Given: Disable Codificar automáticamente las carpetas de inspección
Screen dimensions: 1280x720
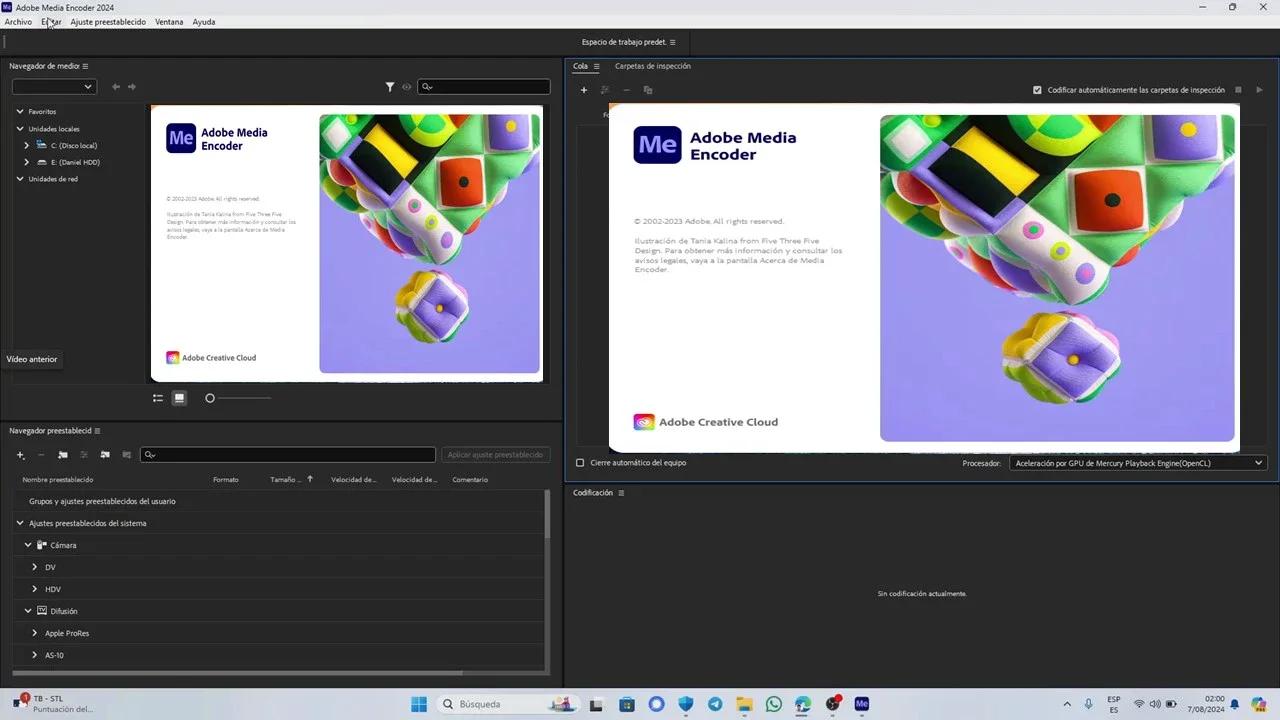Looking at the screenshot, I should point(1037,89).
